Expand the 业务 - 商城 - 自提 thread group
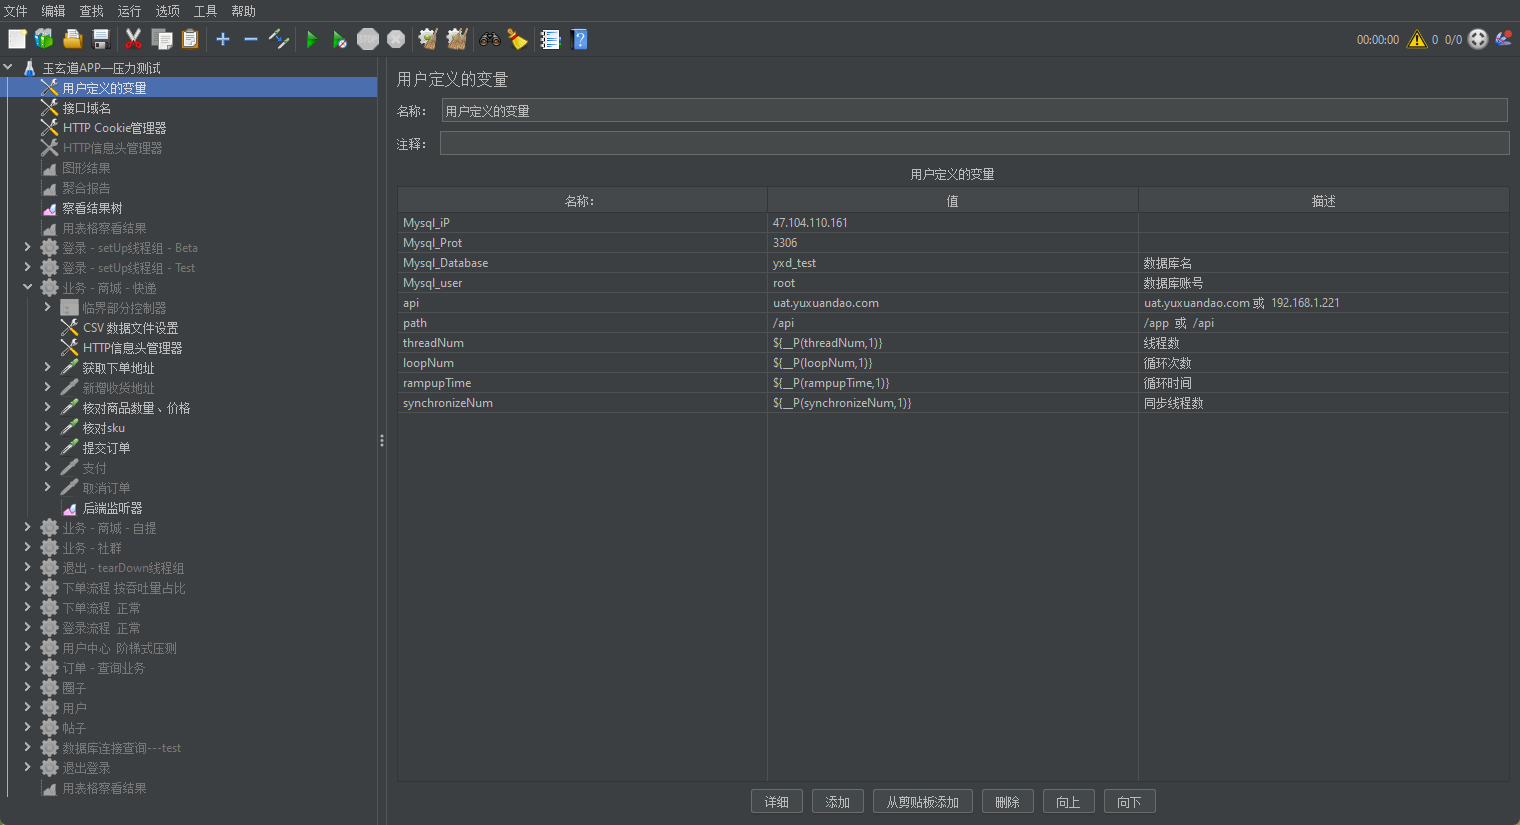 (x=27, y=527)
